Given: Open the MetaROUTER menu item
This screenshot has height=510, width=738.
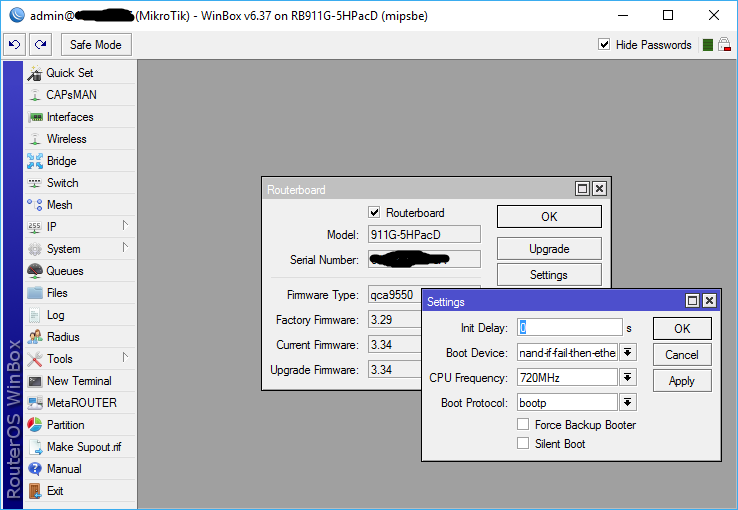Looking at the screenshot, I should (x=80, y=403).
